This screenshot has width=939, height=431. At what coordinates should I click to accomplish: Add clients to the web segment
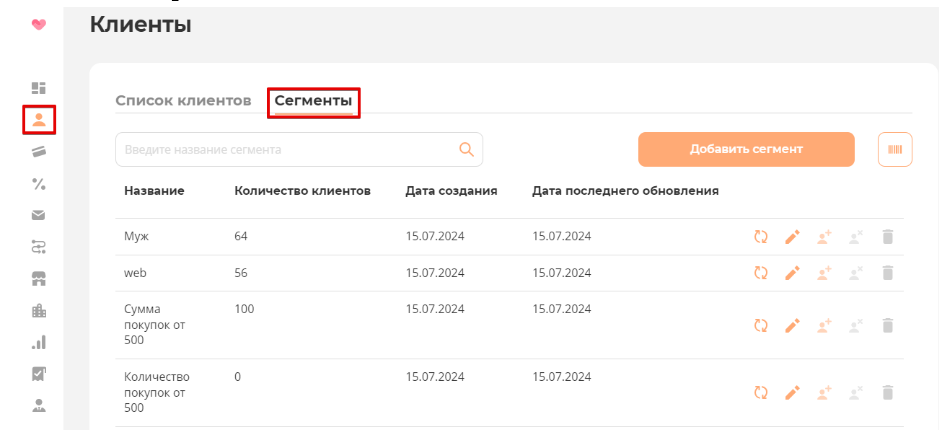click(x=824, y=273)
